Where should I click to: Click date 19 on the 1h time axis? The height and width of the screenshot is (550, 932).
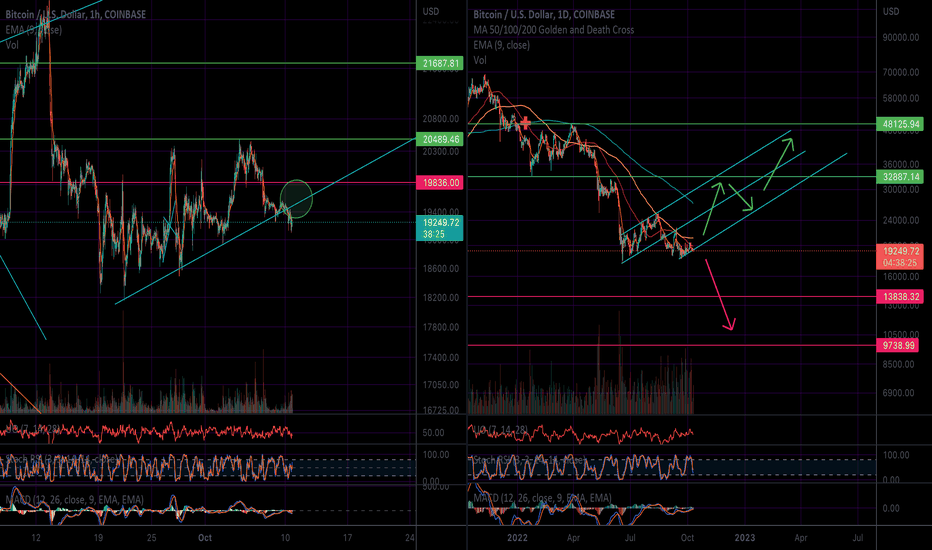coord(98,538)
